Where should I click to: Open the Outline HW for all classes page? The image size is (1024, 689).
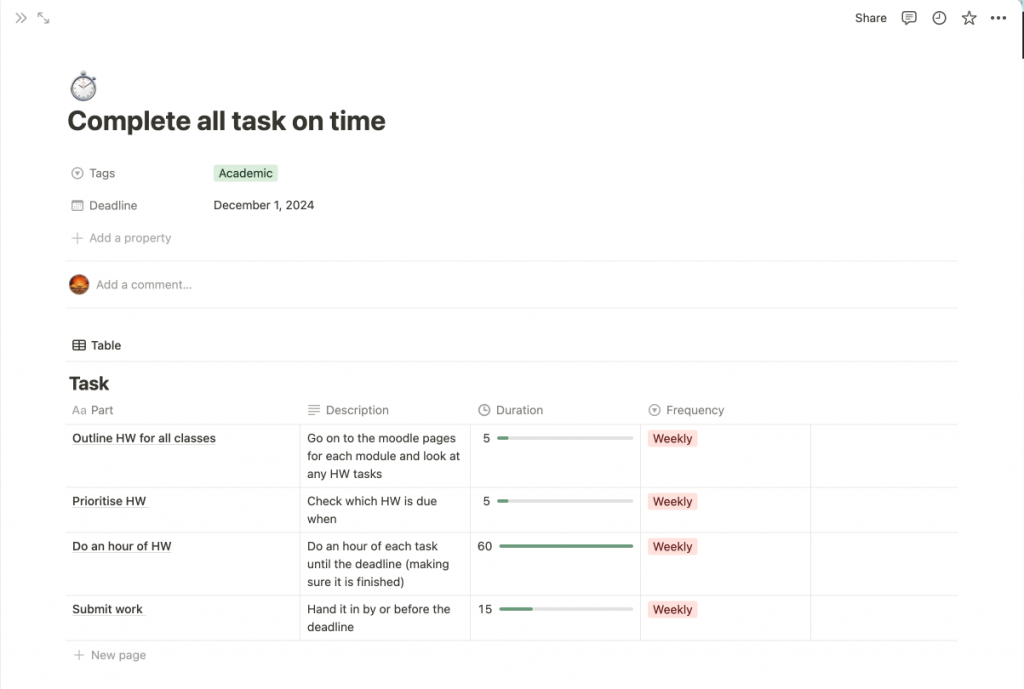click(144, 438)
